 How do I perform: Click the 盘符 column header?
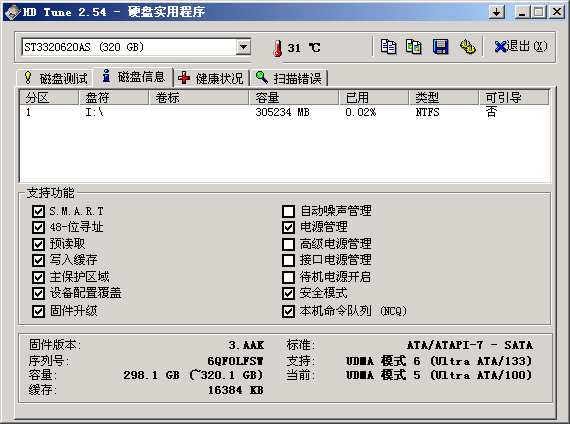click(114, 97)
